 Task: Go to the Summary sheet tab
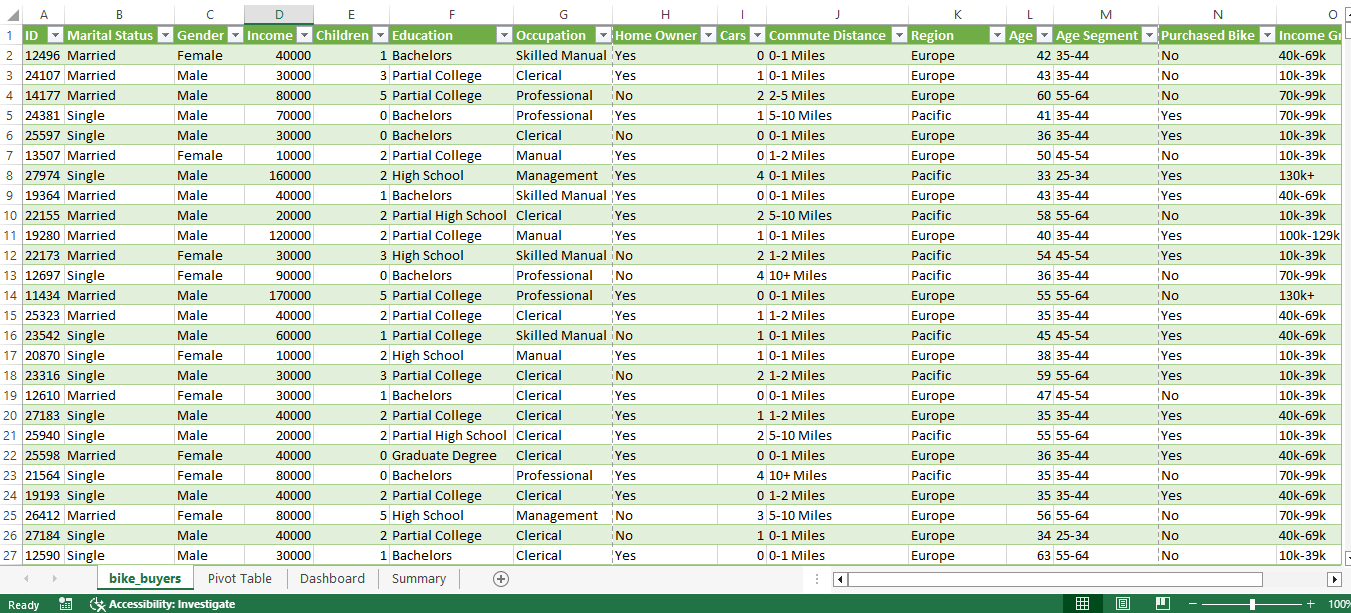pyautogui.click(x=418, y=579)
